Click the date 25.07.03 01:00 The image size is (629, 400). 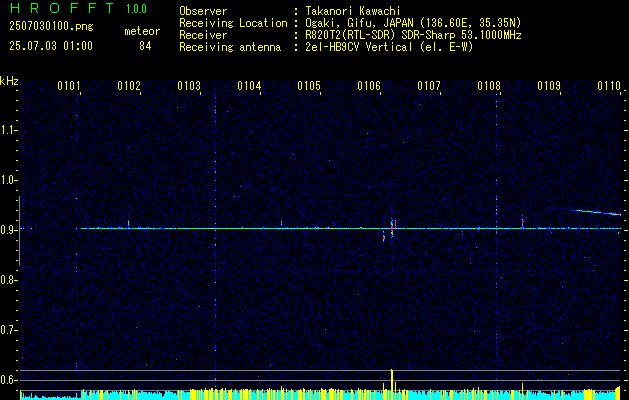pos(51,45)
